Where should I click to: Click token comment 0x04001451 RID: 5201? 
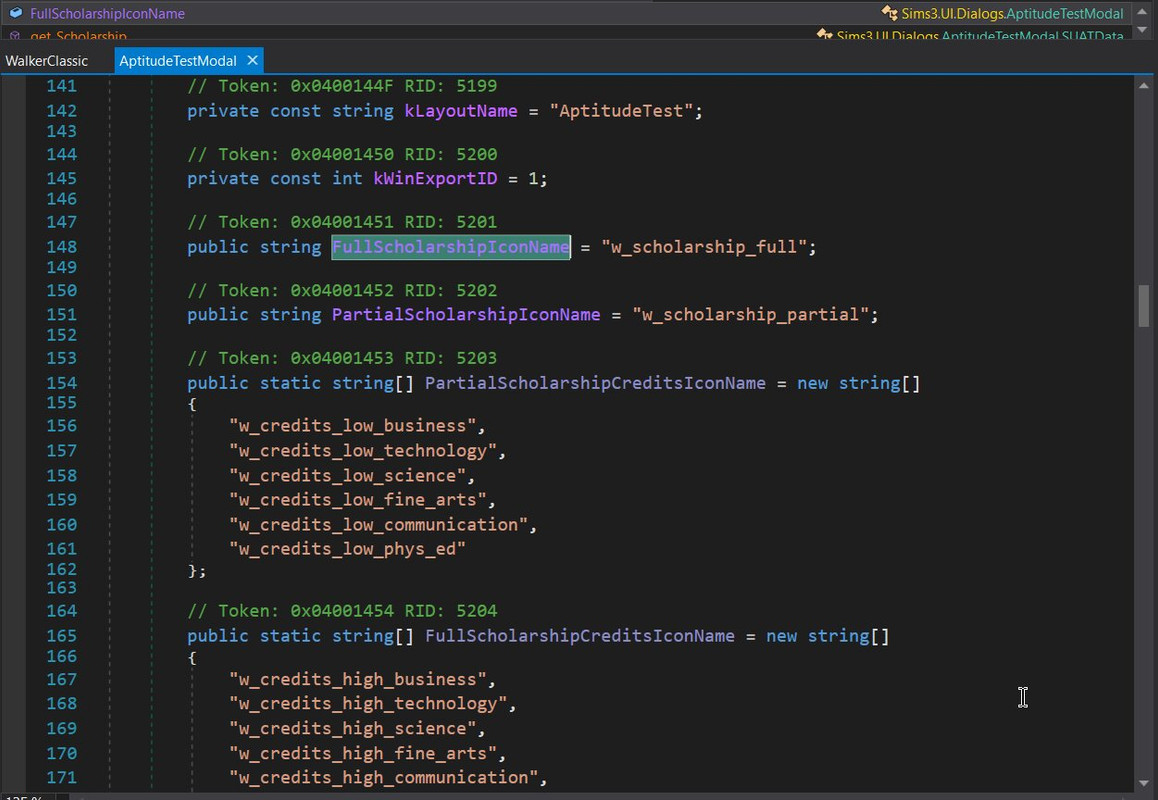point(342,222)
